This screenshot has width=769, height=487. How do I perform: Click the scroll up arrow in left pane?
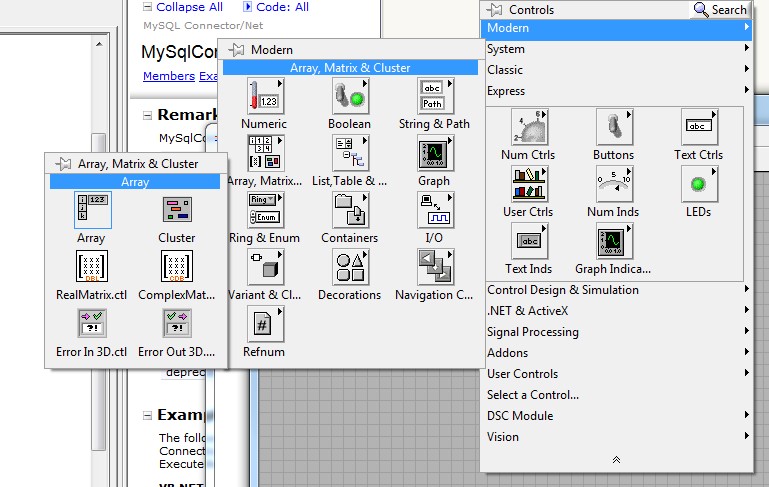pyautogui.click(x=99, y=44)
